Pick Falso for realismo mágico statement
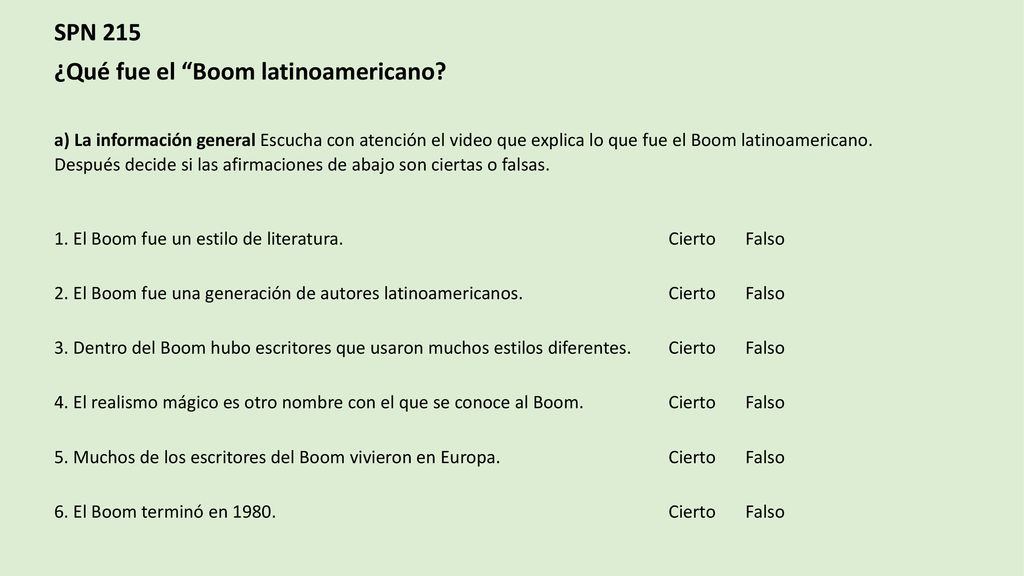This screenshot has width=1024, height=576. tap(765, 402)
